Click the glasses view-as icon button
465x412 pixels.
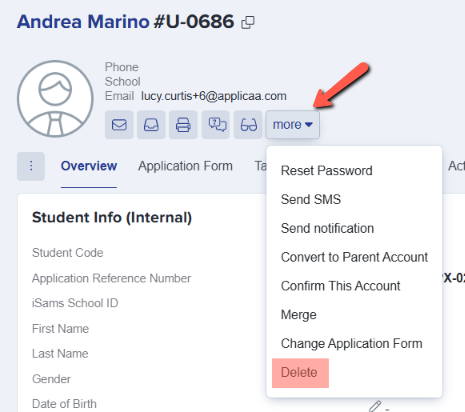tap(248, 125)
